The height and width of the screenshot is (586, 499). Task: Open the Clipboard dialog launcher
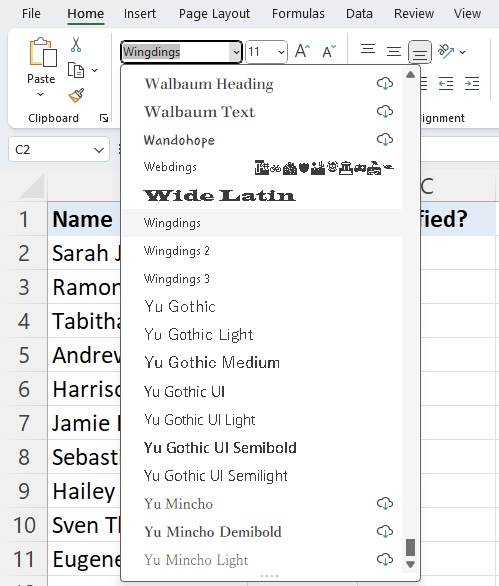(x=104, y=118)
